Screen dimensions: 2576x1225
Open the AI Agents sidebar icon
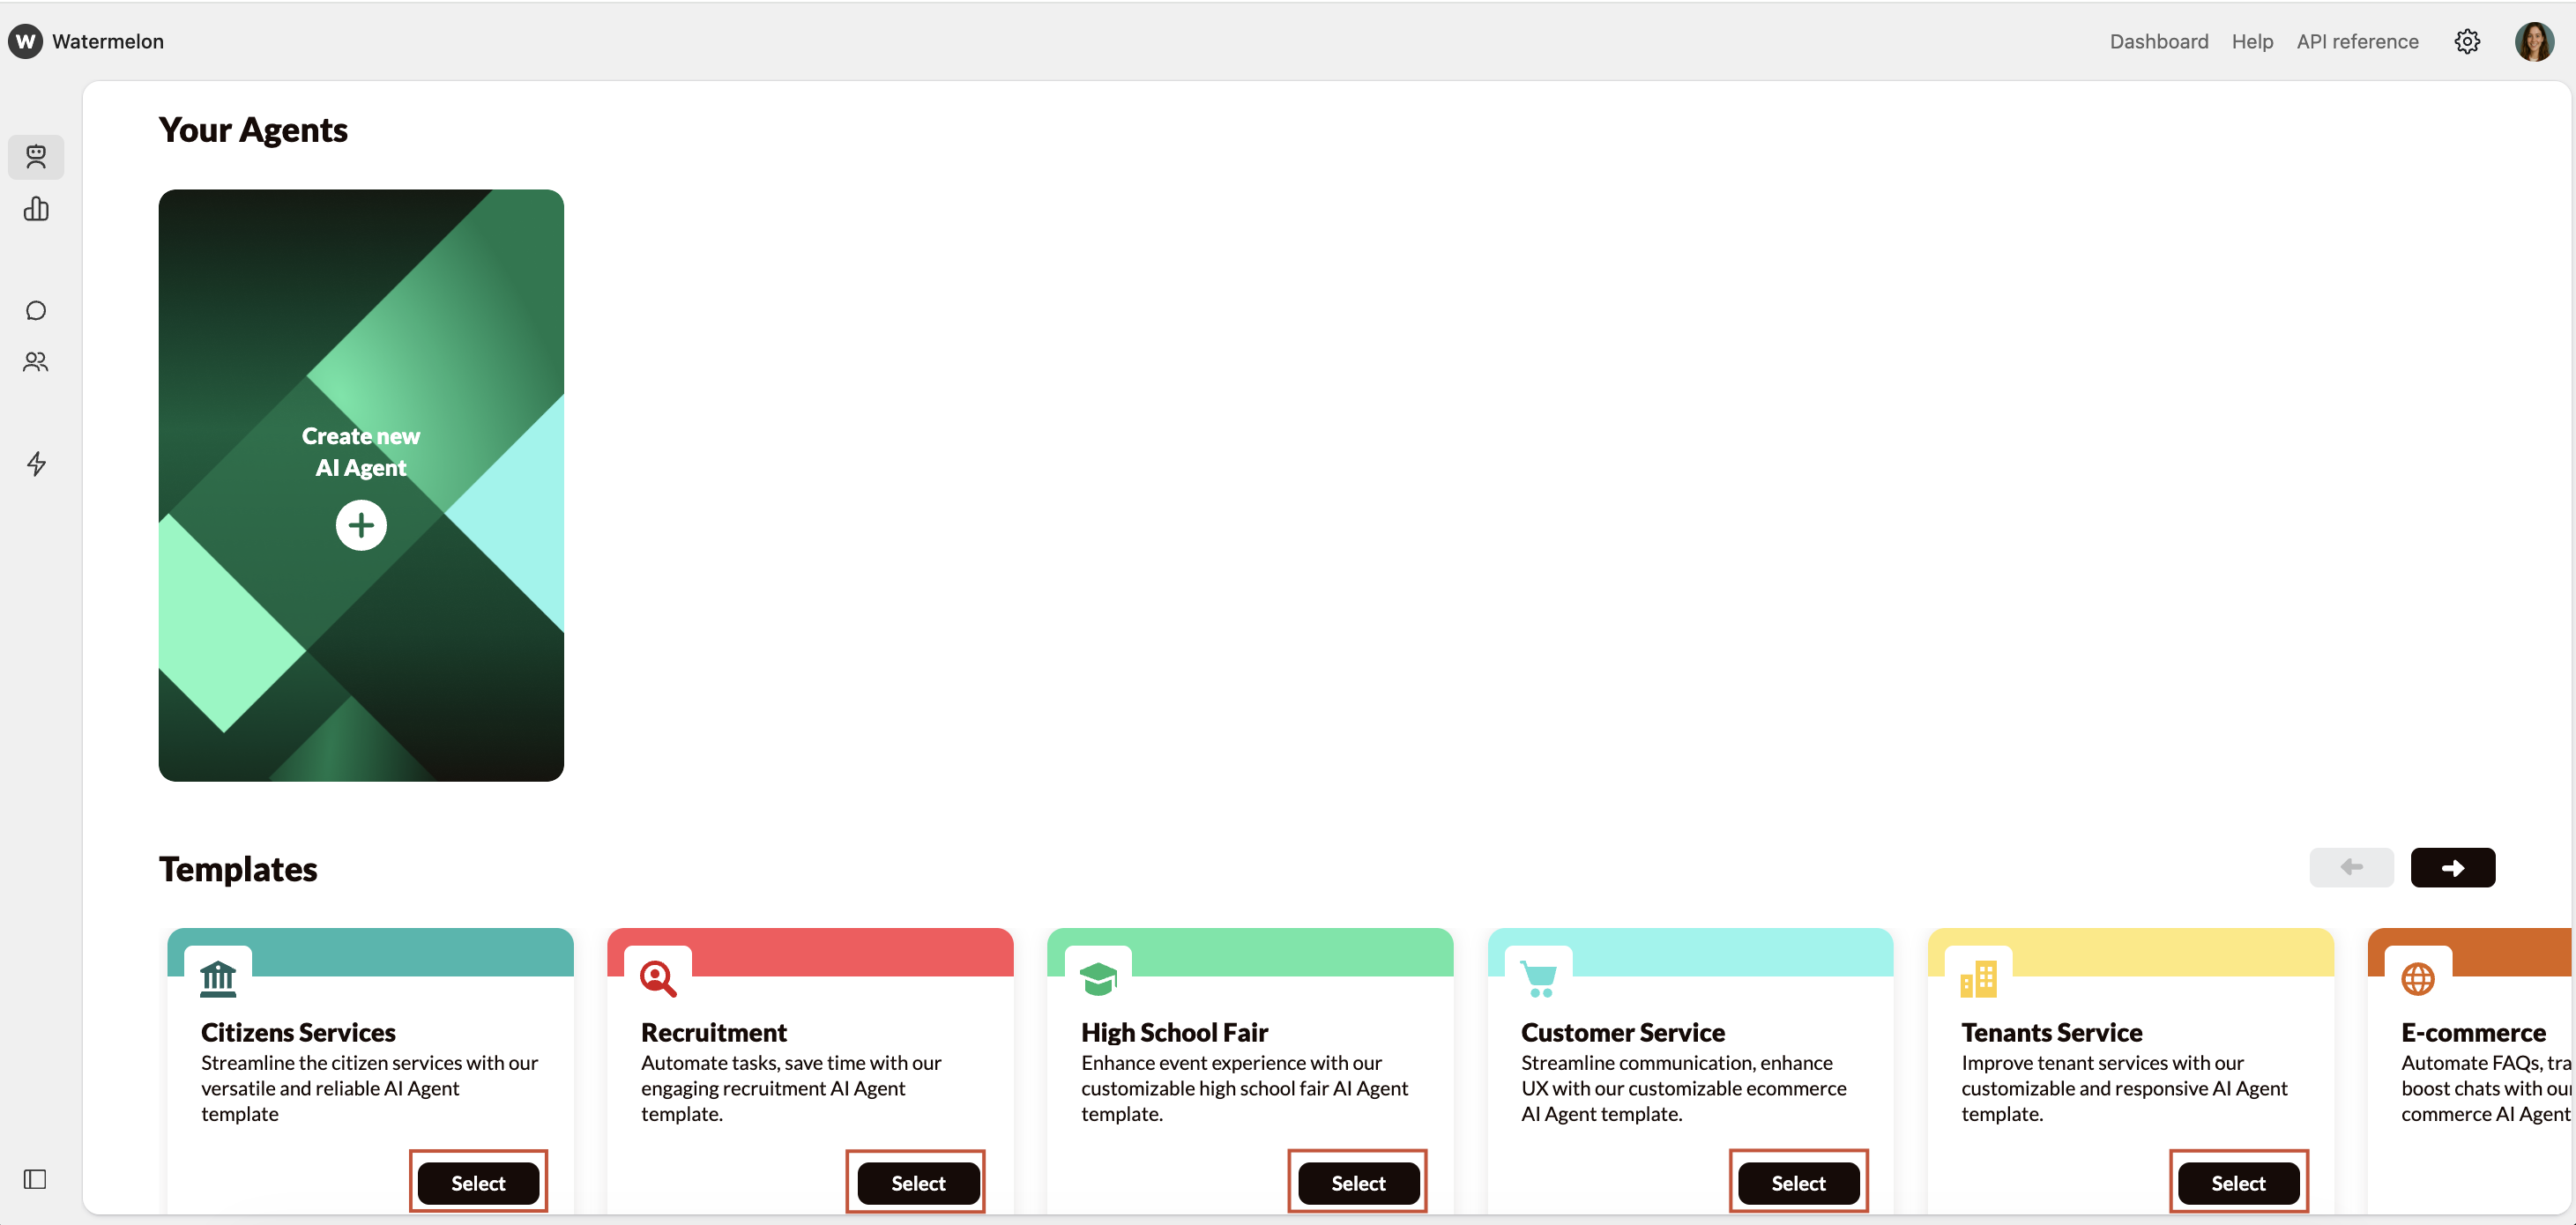36,157
